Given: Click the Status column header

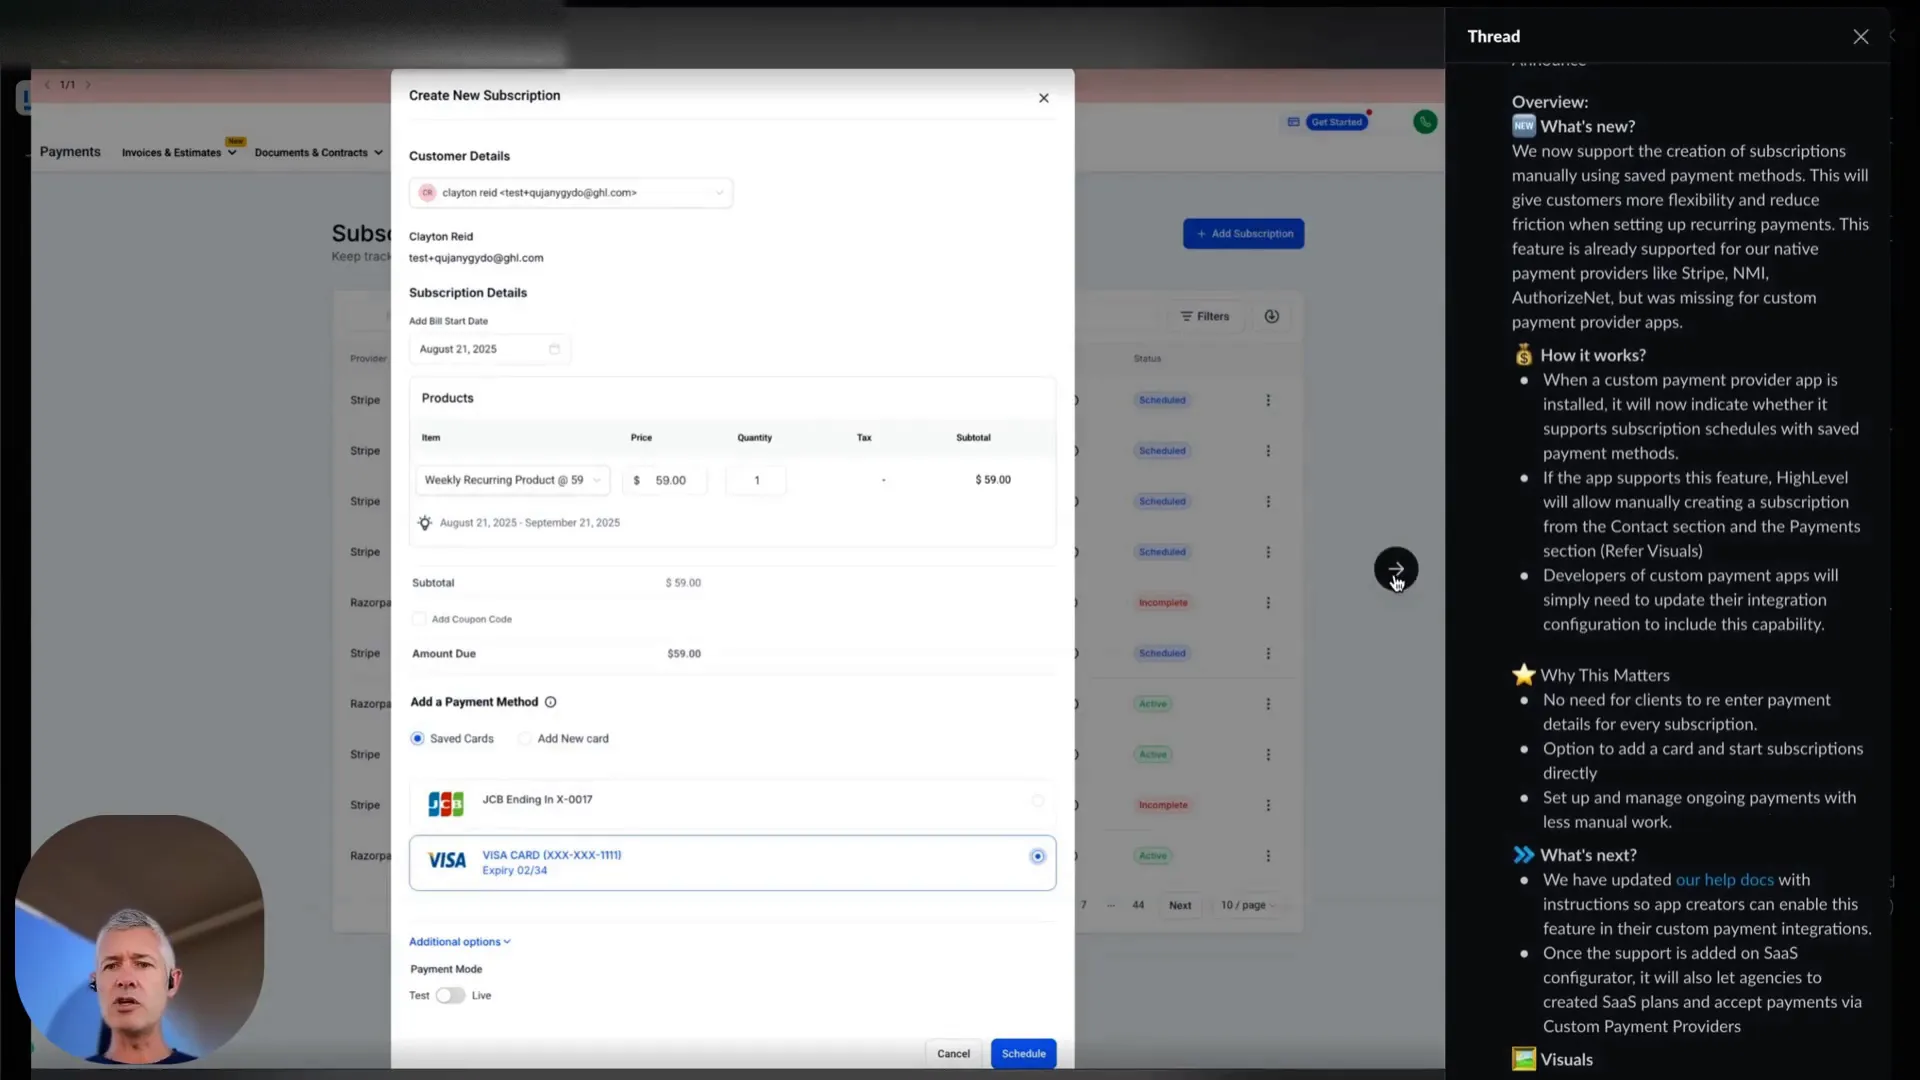Looking at the screenshot, I should tap(1147, 359).
